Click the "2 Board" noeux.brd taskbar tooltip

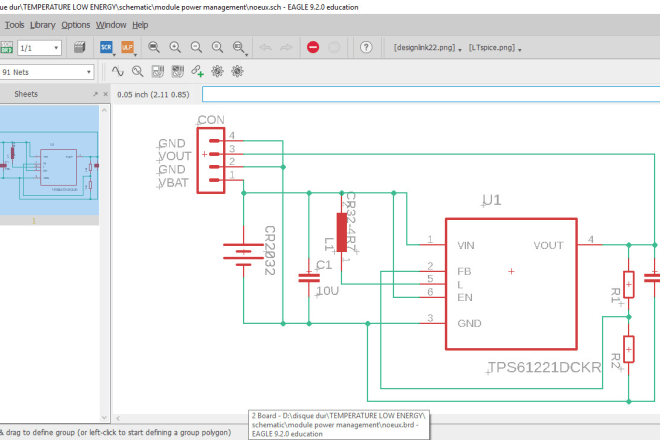point(339,424)
